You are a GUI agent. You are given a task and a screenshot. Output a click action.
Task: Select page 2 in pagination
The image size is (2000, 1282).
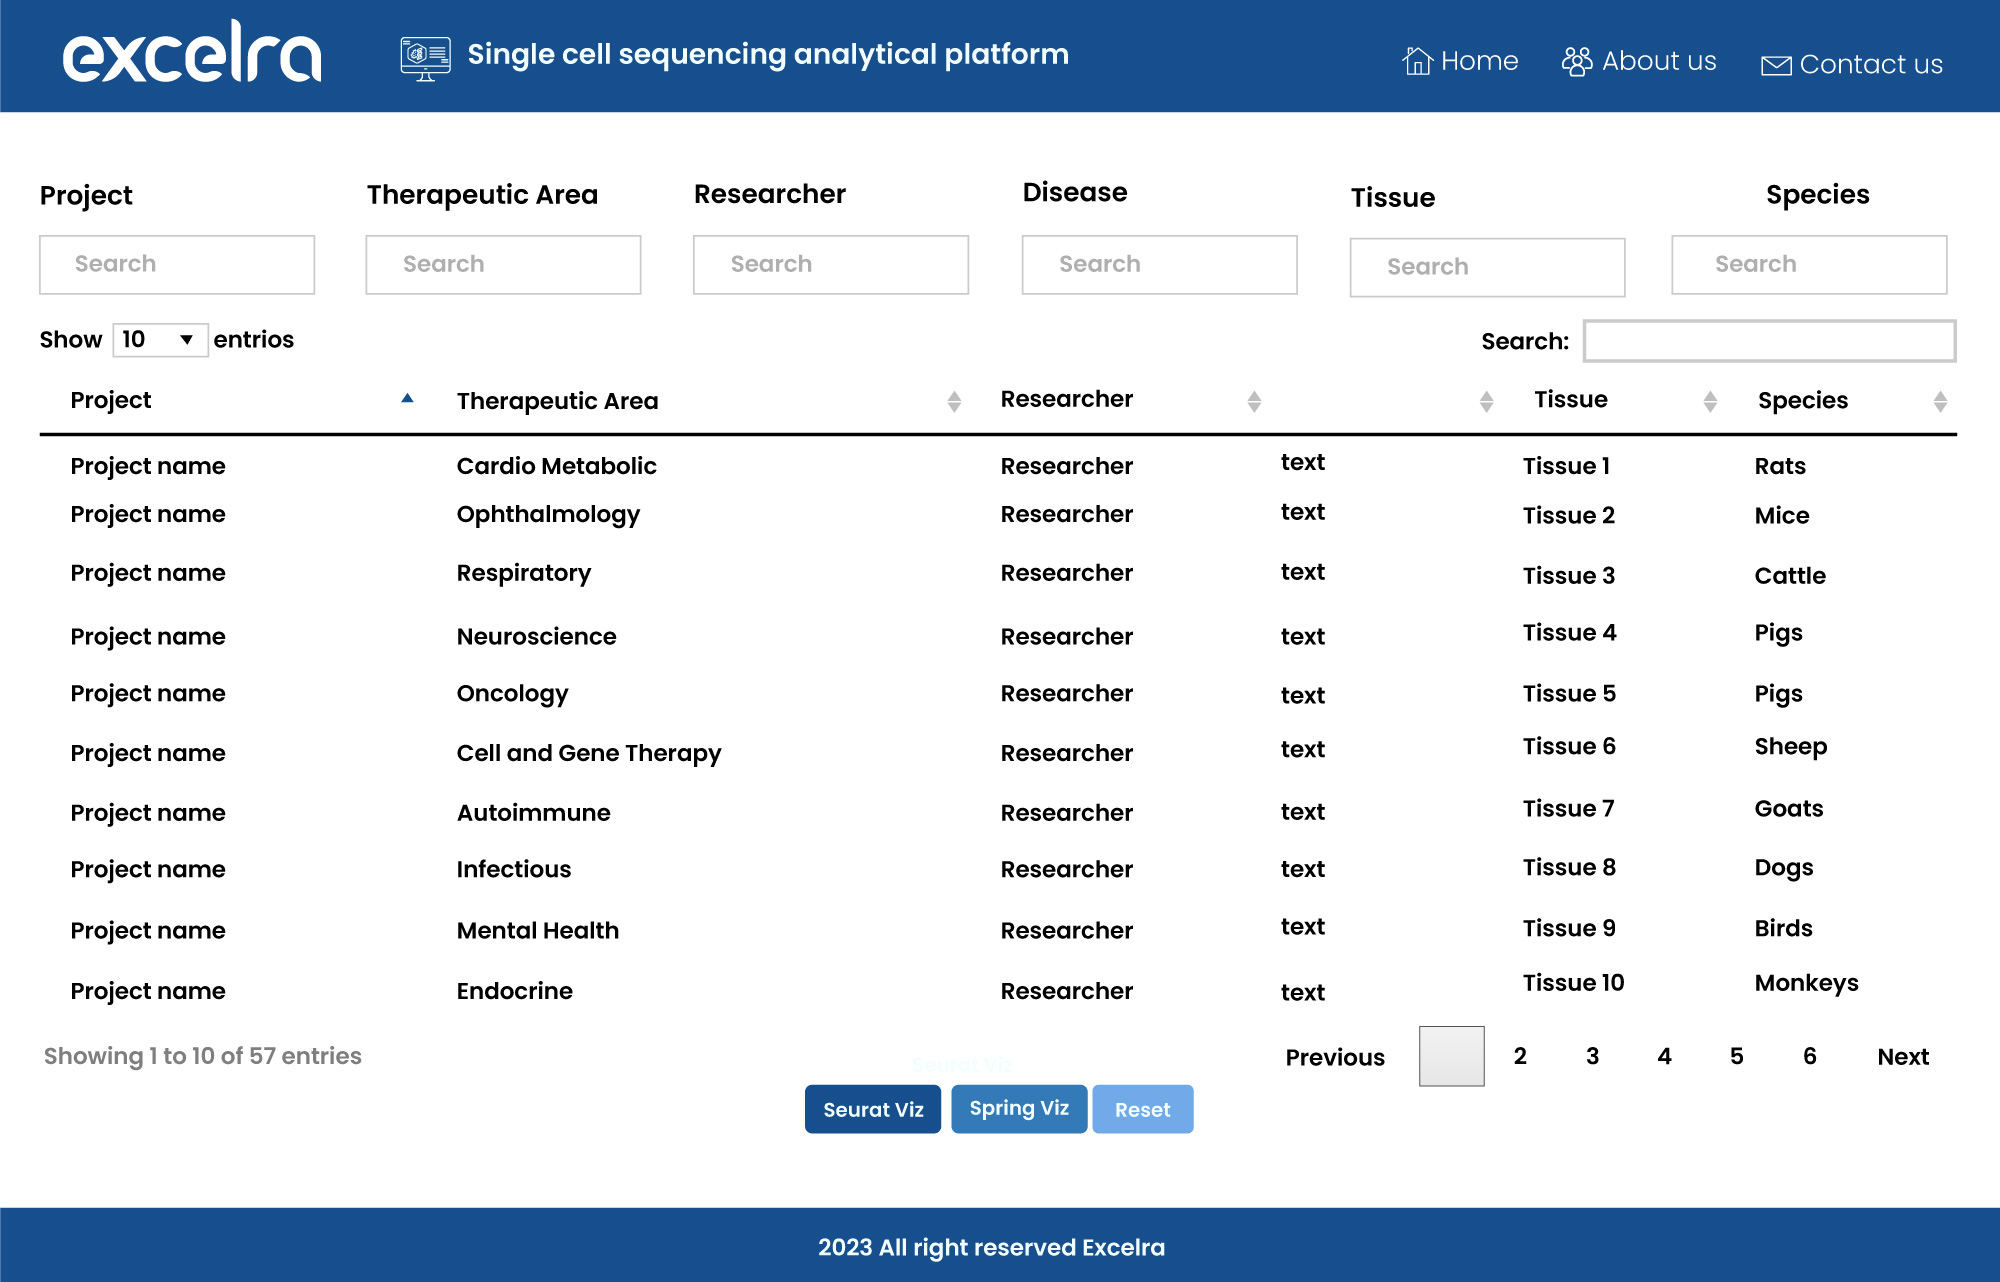click(1522, 1054)
